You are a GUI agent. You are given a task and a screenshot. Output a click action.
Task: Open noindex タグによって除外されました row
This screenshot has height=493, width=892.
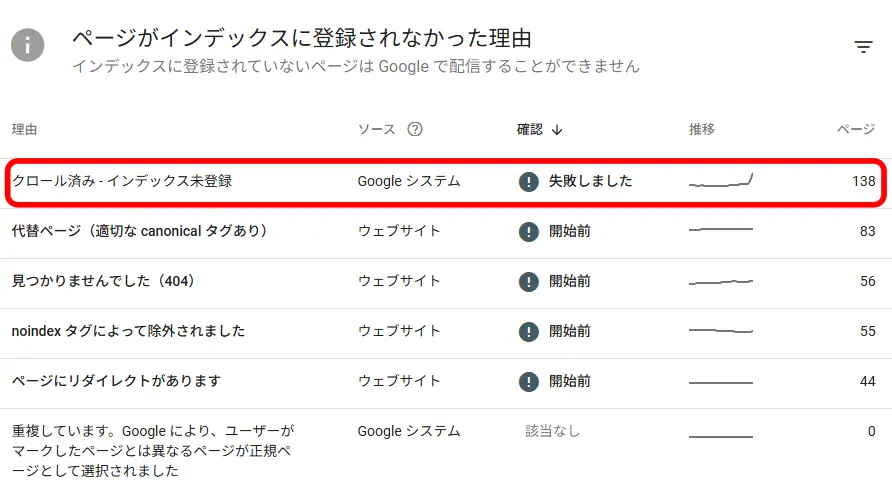tap(446, 332)
